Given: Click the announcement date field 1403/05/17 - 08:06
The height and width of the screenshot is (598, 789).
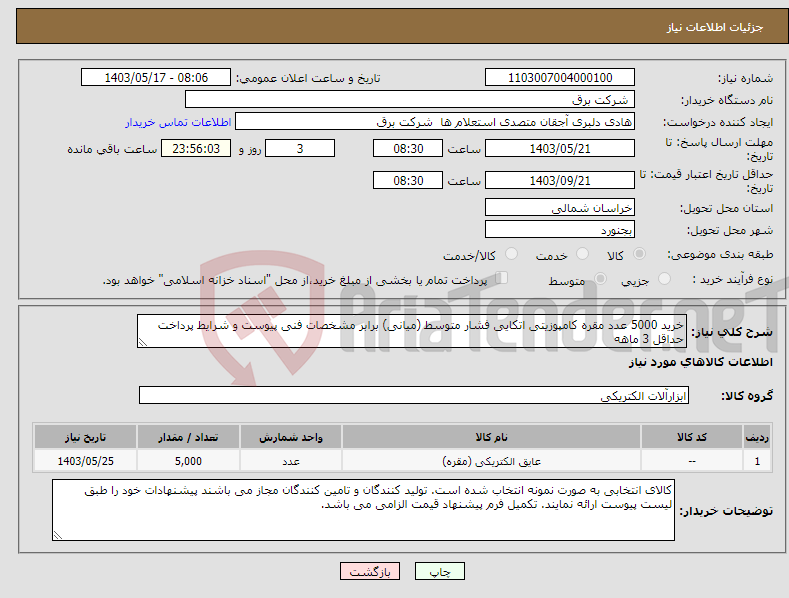Looking at the screenshot, I should (155, 78).
